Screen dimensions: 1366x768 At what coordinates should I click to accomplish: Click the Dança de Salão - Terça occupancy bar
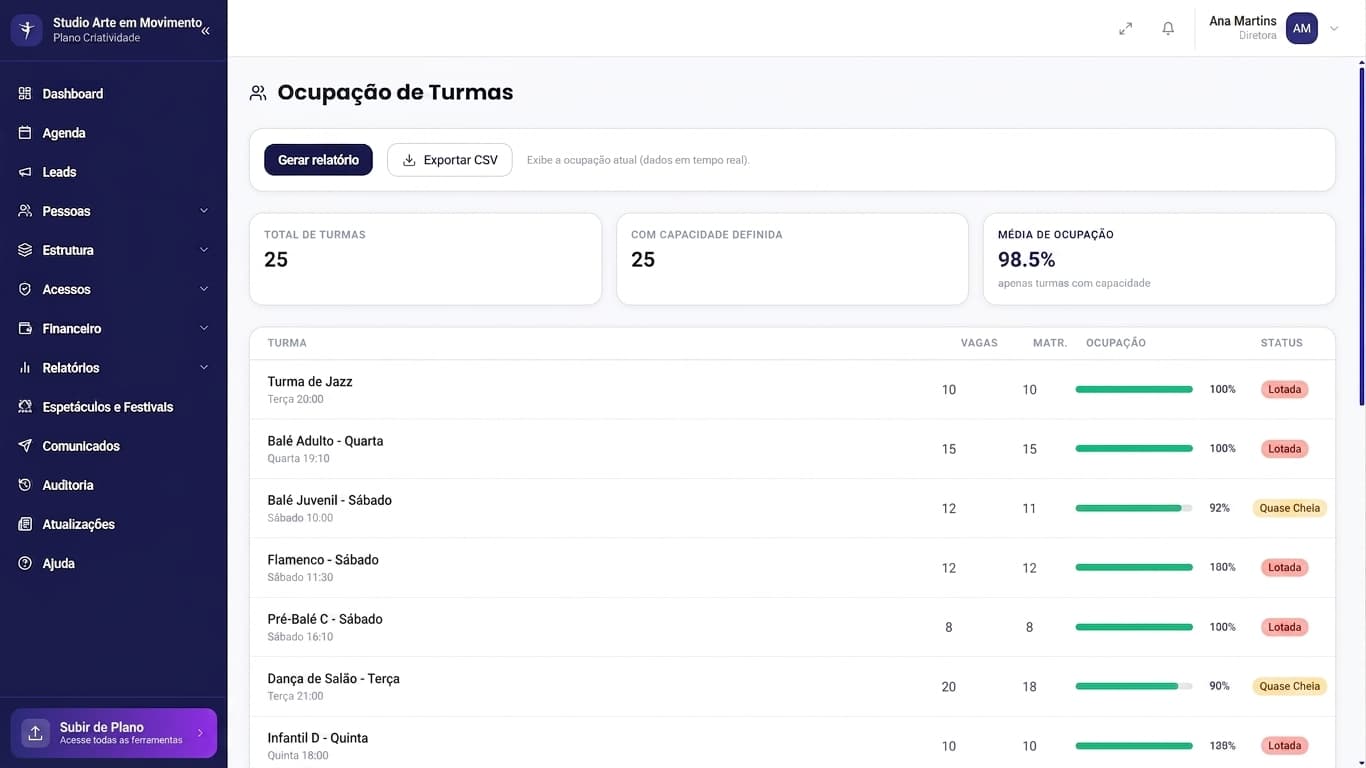pyautogui.click(x=1134, y=686)
